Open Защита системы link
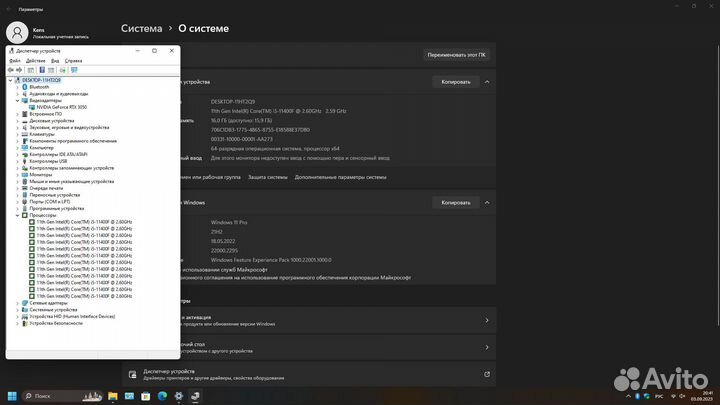This screenshot has height=405, width=720. click(268, 177)
